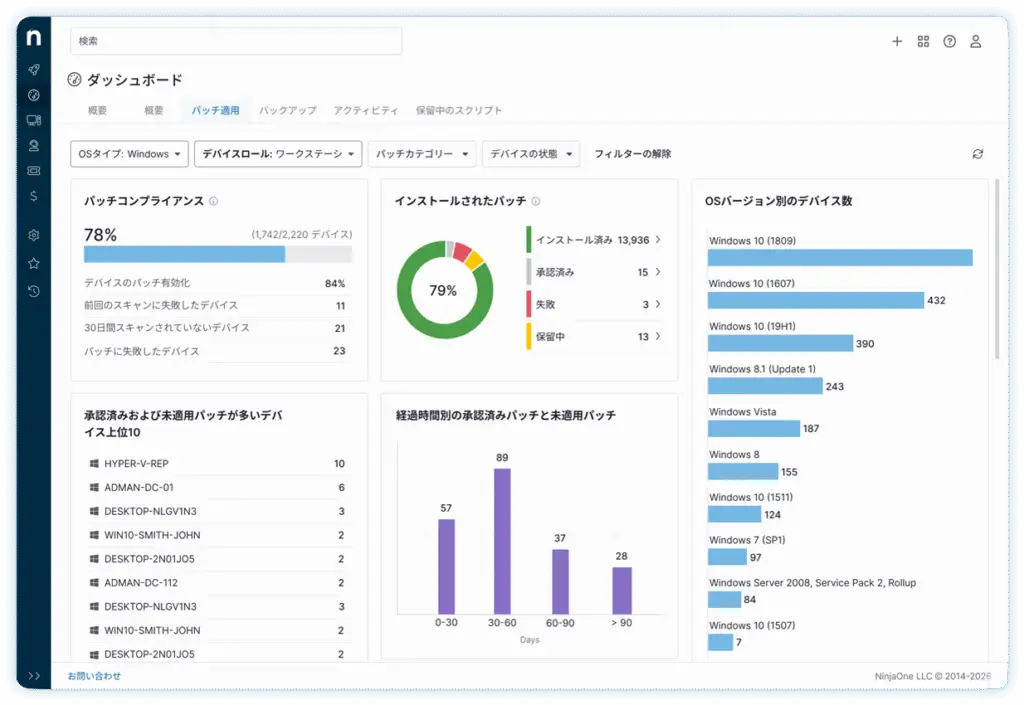The image size is (1024, 705).
Task: Open the user sidebar icon below devices
Action: pyautogui.click(x=33, y=146)
